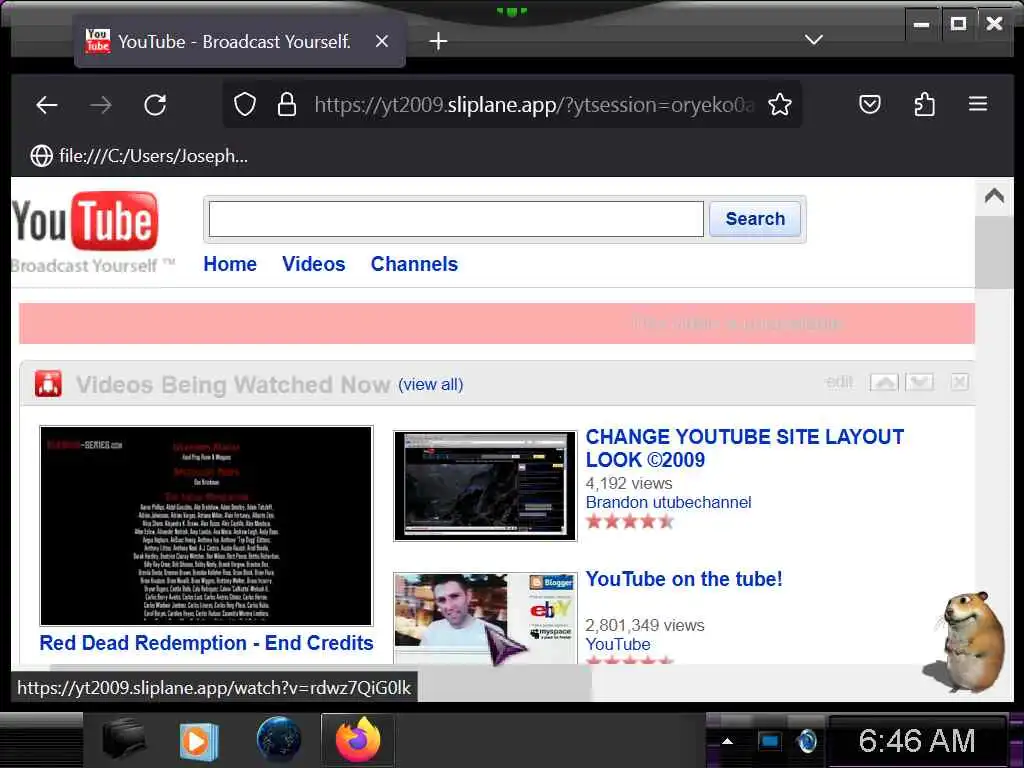The height and width of the screenshot is (768, 1024).
Task: Open a new tab with the plus button
Action: (x=438, y=41)
